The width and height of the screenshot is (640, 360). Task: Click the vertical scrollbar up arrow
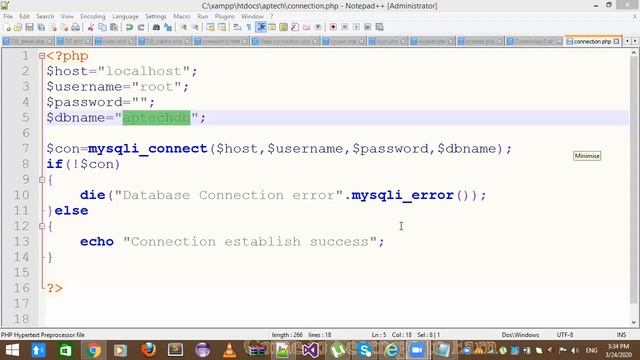click(634, 52)
